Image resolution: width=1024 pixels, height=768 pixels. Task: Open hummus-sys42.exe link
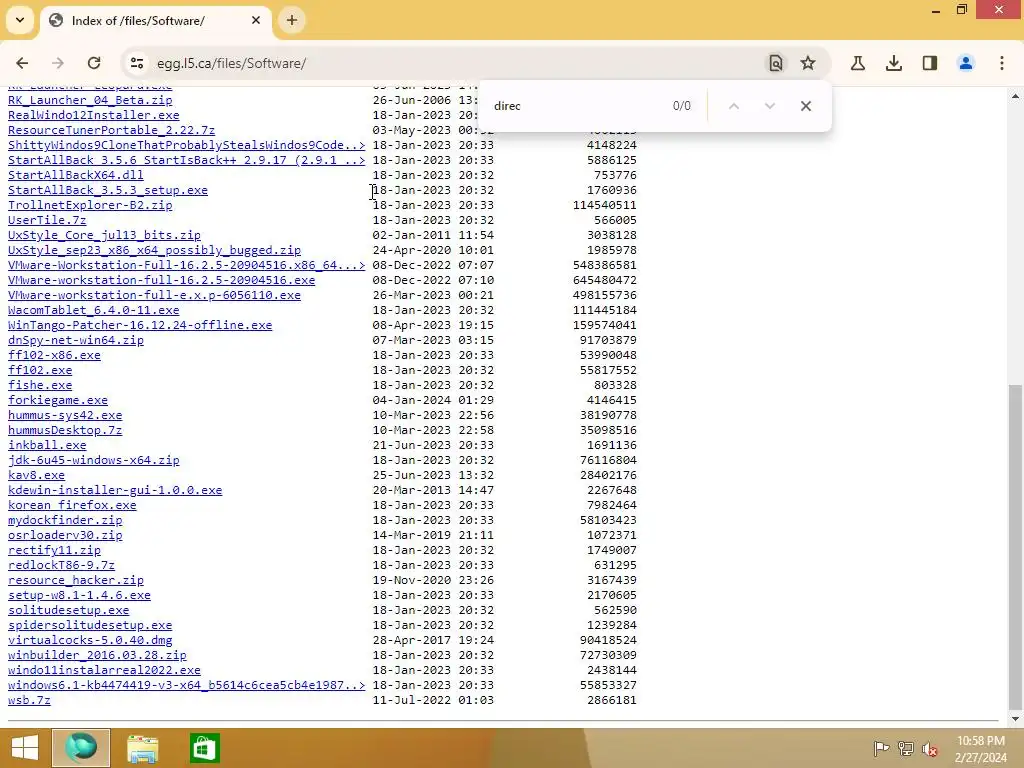[65, 415]
